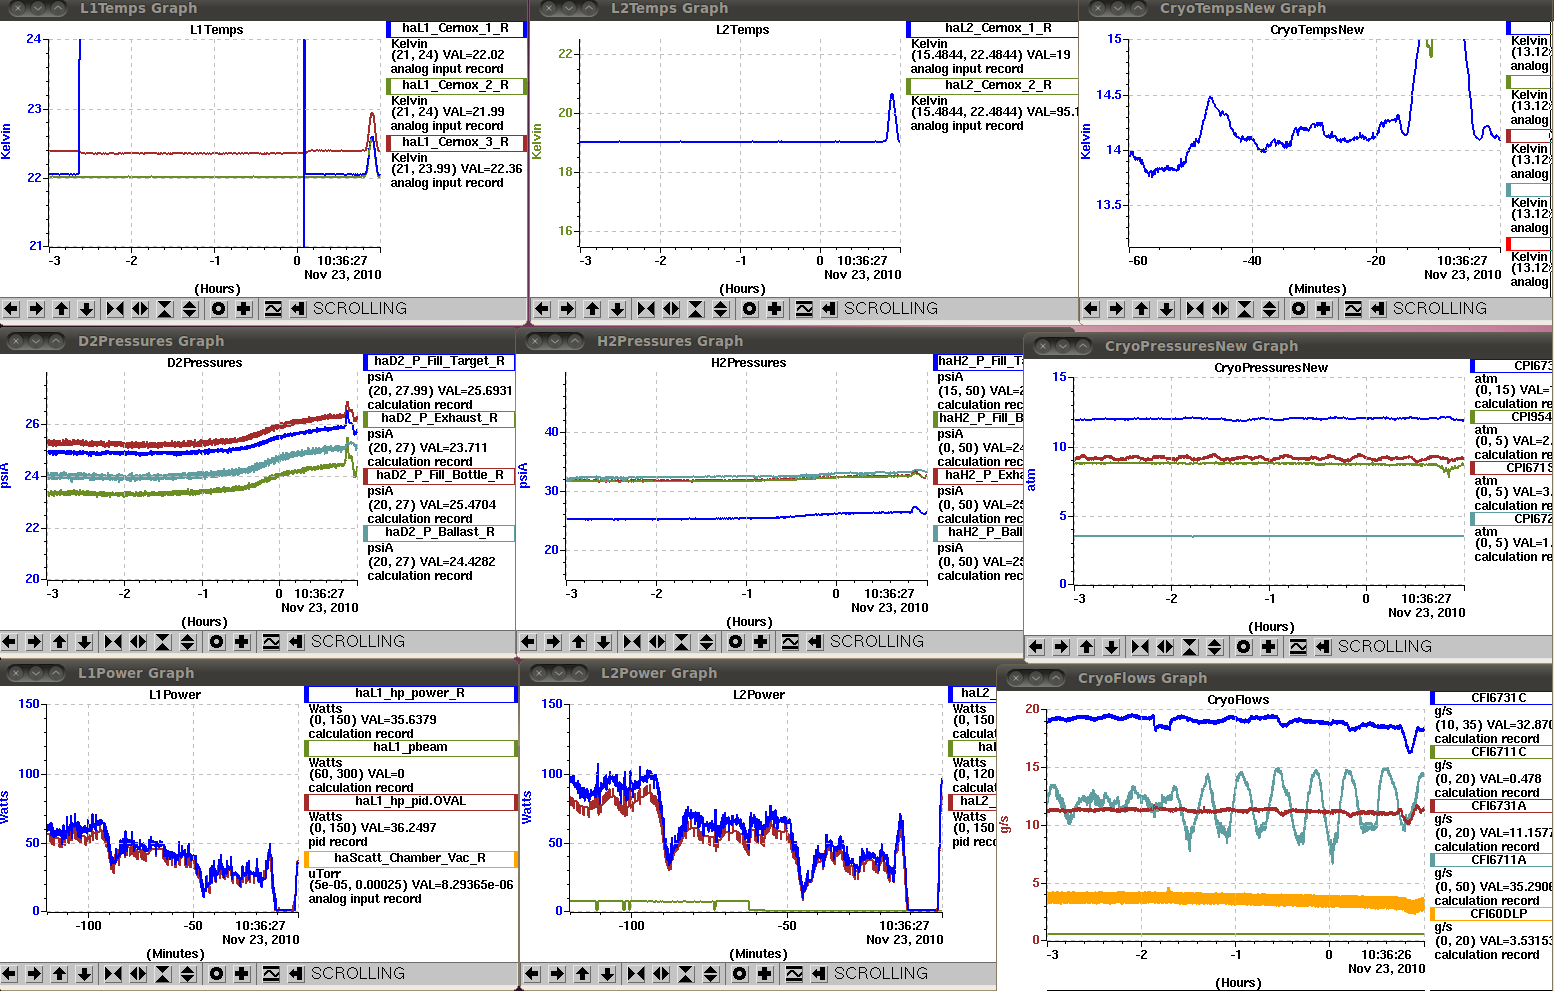
Task: Click vertical compress icon in D2Pressures toolbar
Action: (163, 642)
